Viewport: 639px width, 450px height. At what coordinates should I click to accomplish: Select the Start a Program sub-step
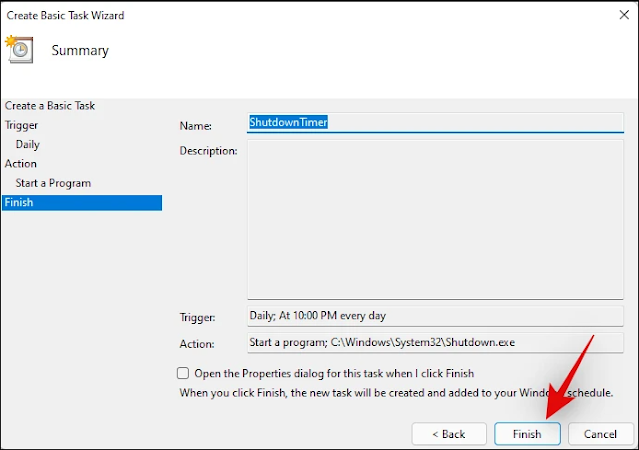pyautogui.click(x=53, y=183)
